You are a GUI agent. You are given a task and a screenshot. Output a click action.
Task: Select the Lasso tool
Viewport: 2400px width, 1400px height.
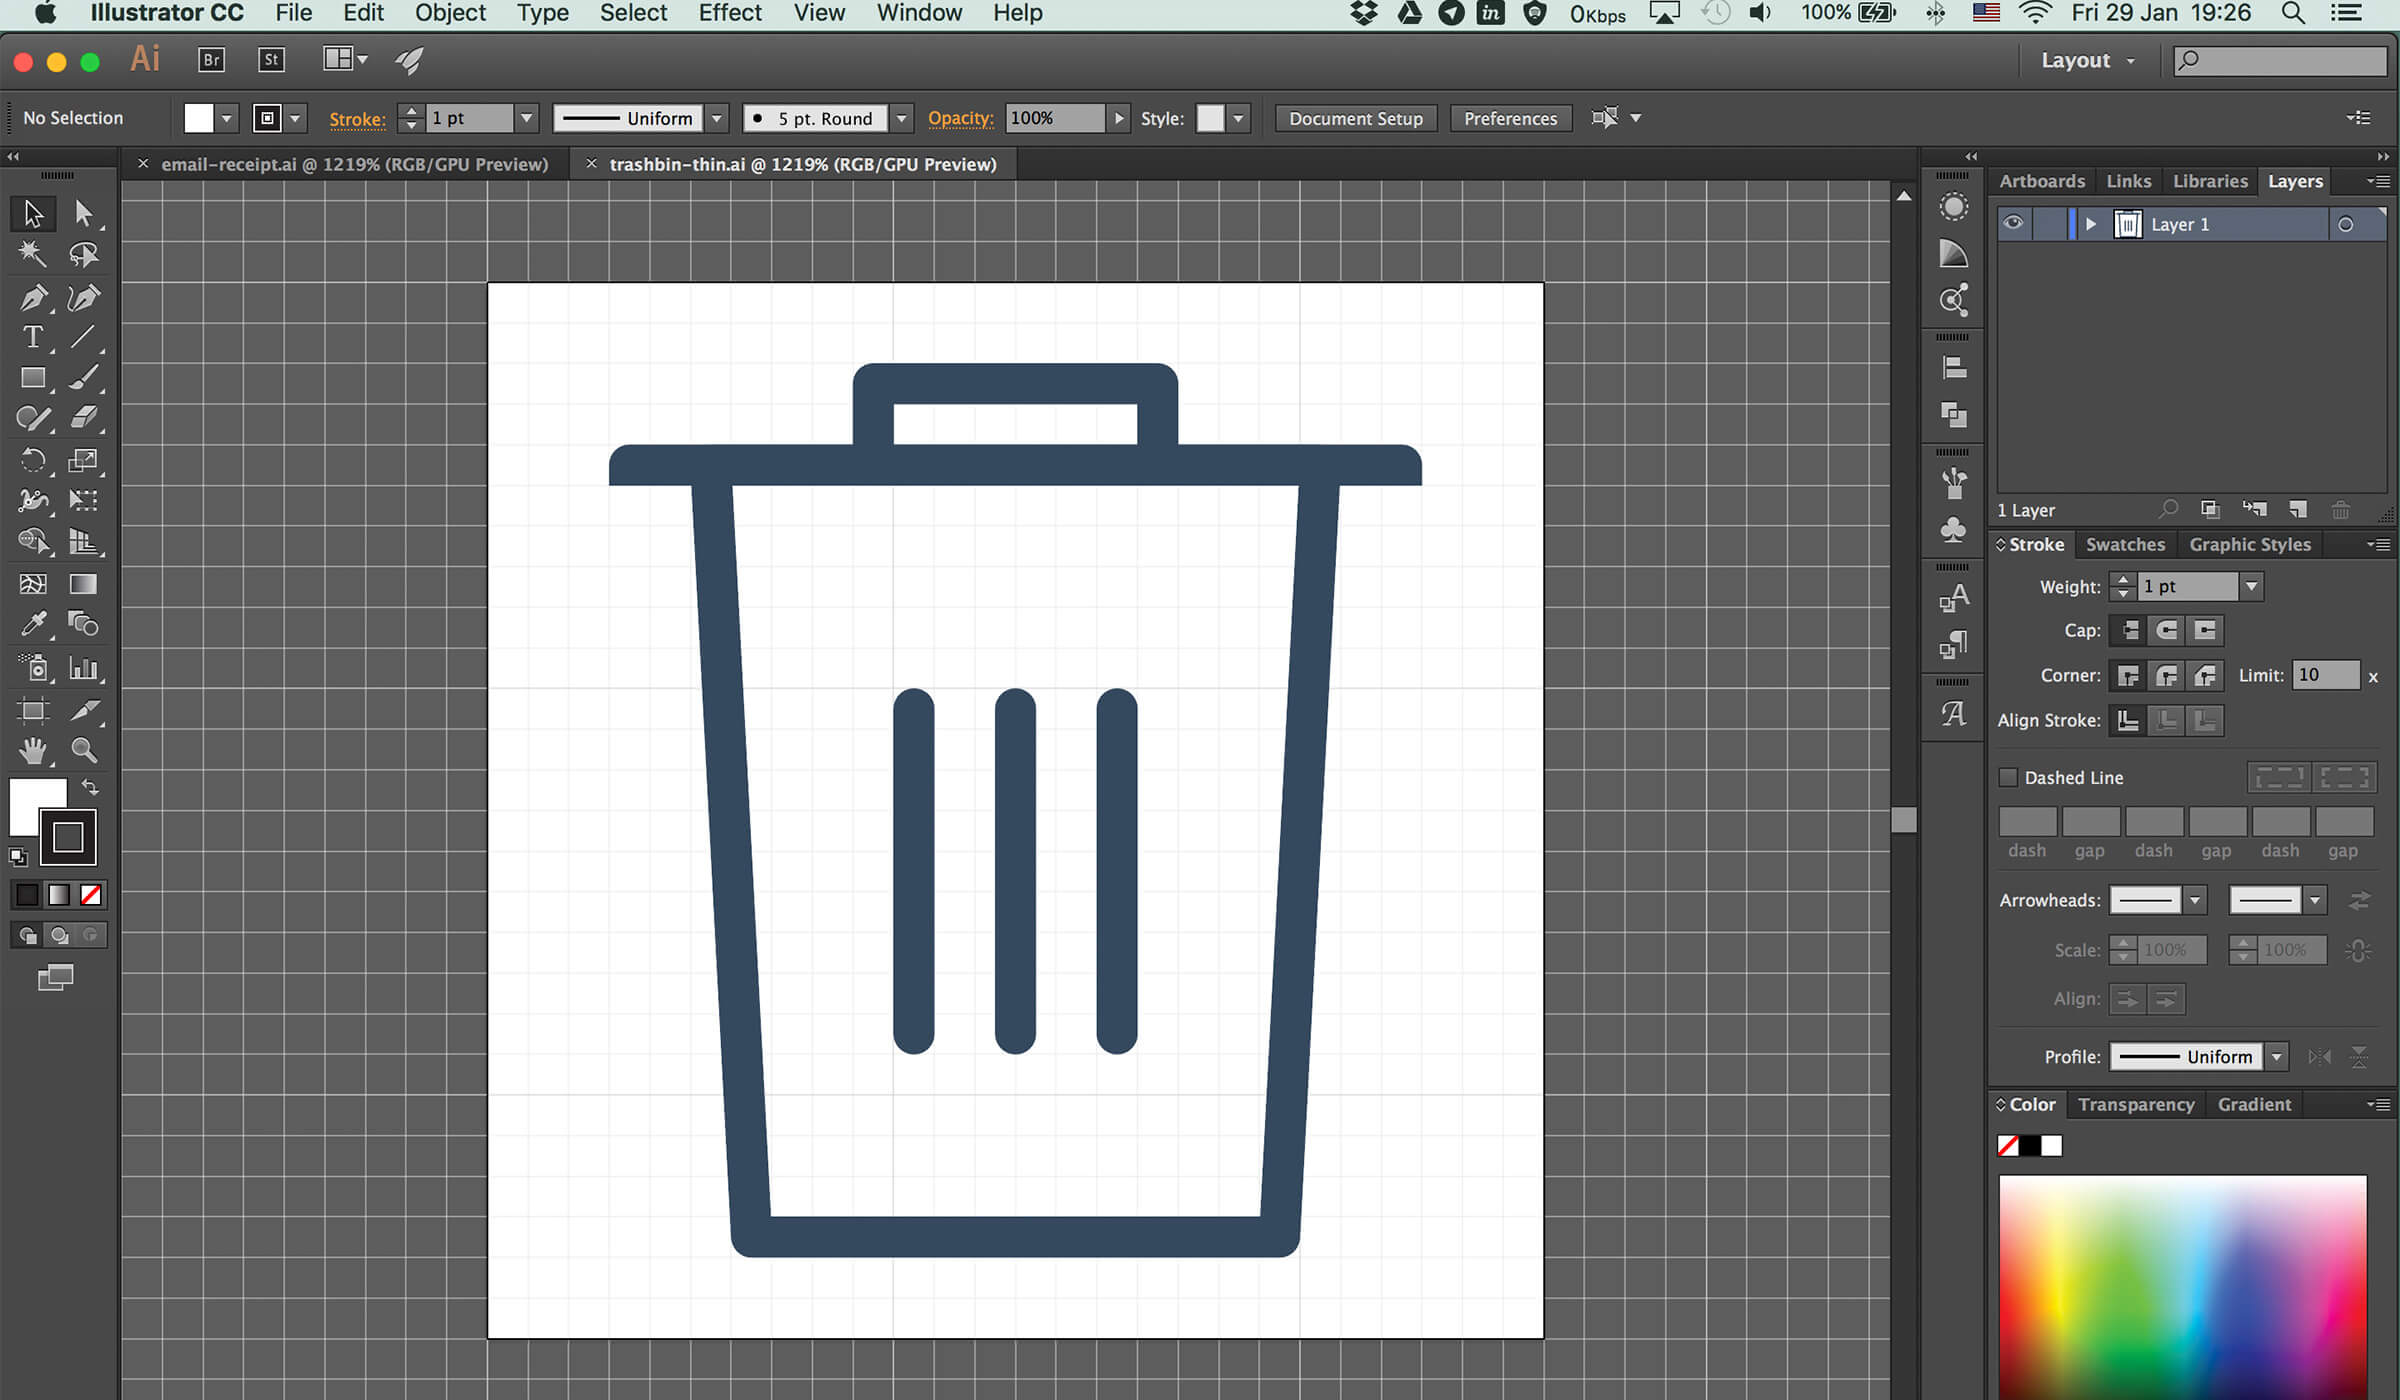(84, 255)
